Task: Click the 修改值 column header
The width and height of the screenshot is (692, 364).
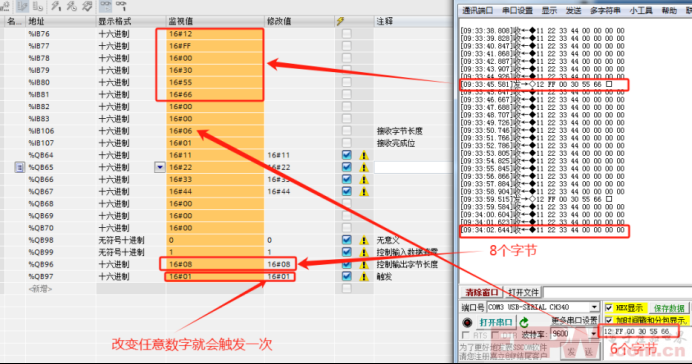Action: click(x=300, y=21)
